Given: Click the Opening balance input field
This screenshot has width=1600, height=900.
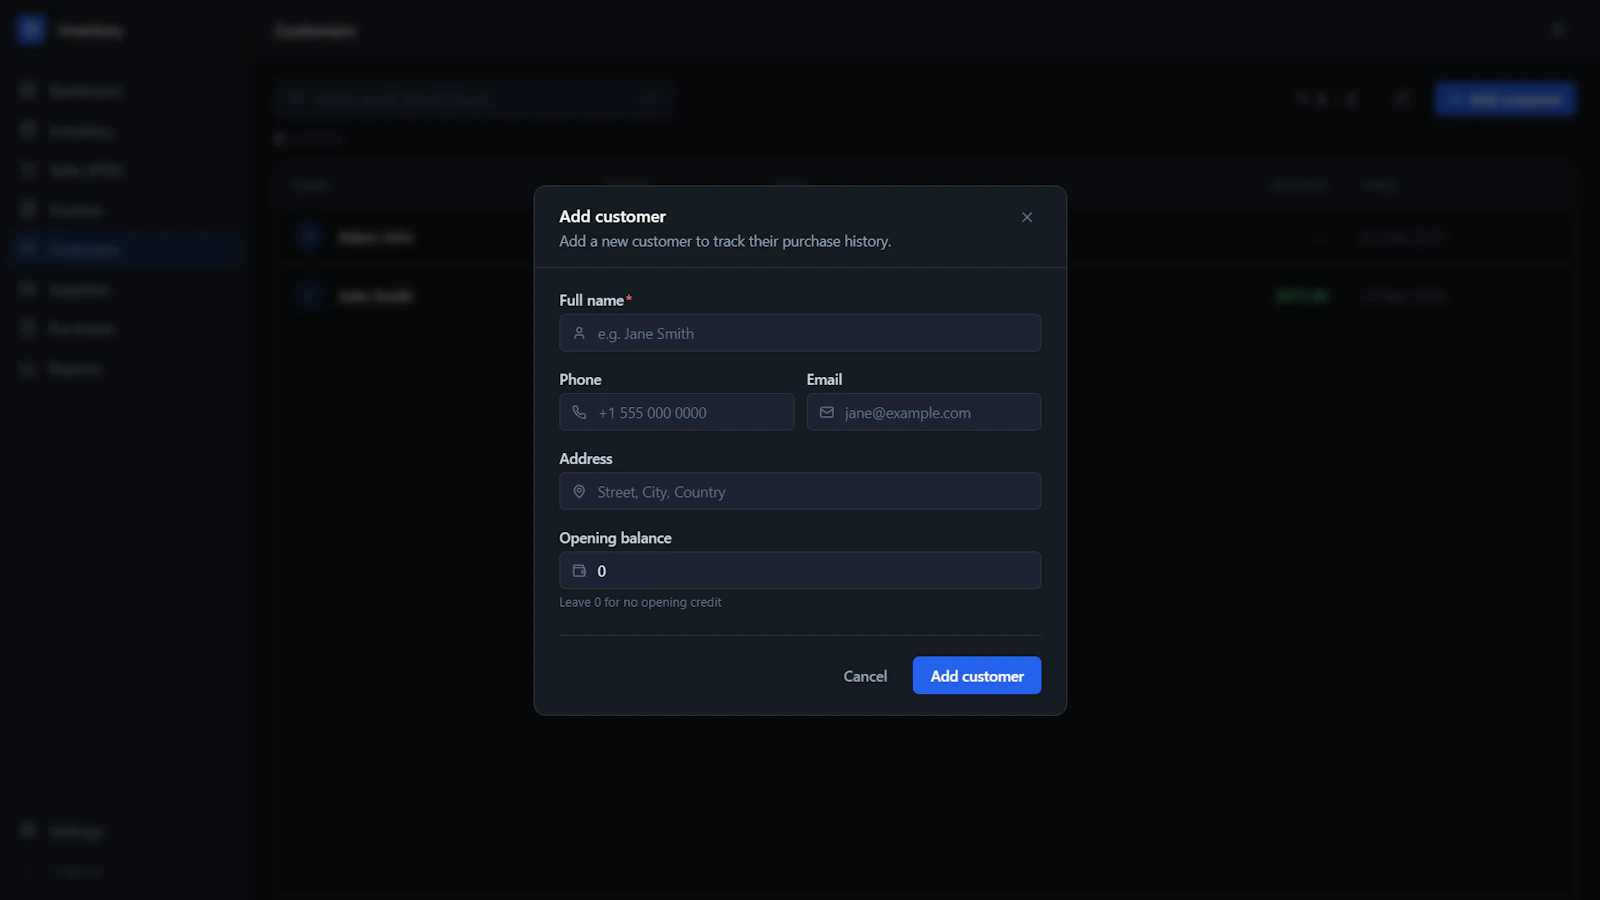Looking at the screenshot, I should coord(800,570).
